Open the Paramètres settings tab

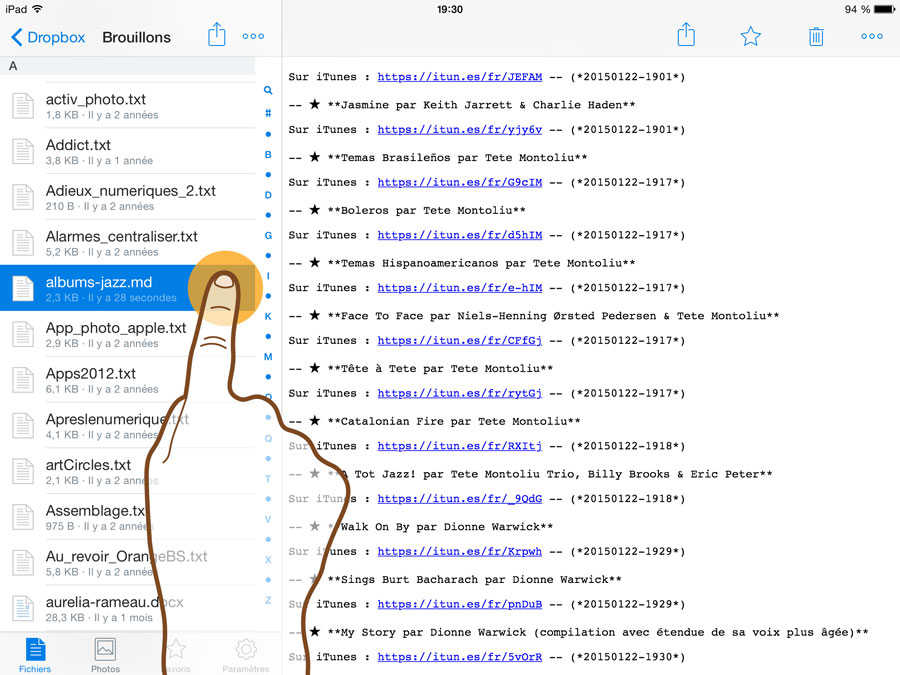pyautogui.click(x=246, y=655)
